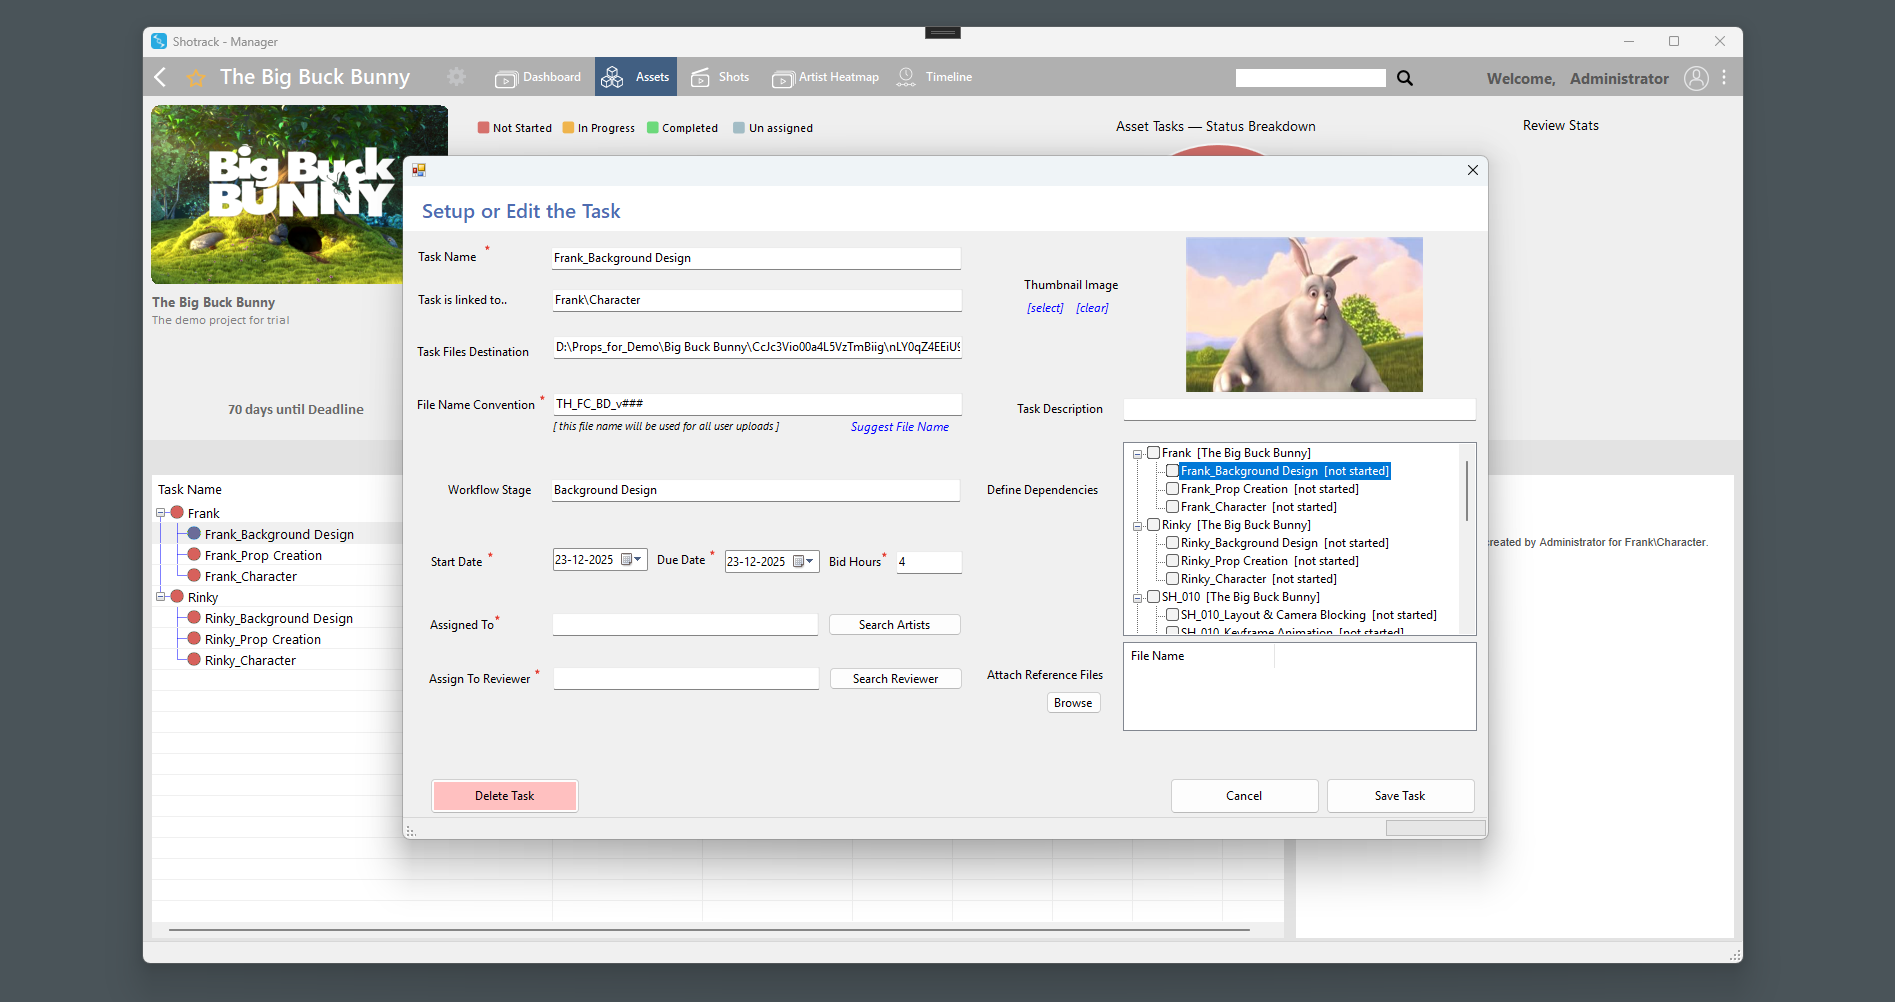Open the Due Date calendar dropdown
This screenshot has width=1895, height=1002.
808,561
